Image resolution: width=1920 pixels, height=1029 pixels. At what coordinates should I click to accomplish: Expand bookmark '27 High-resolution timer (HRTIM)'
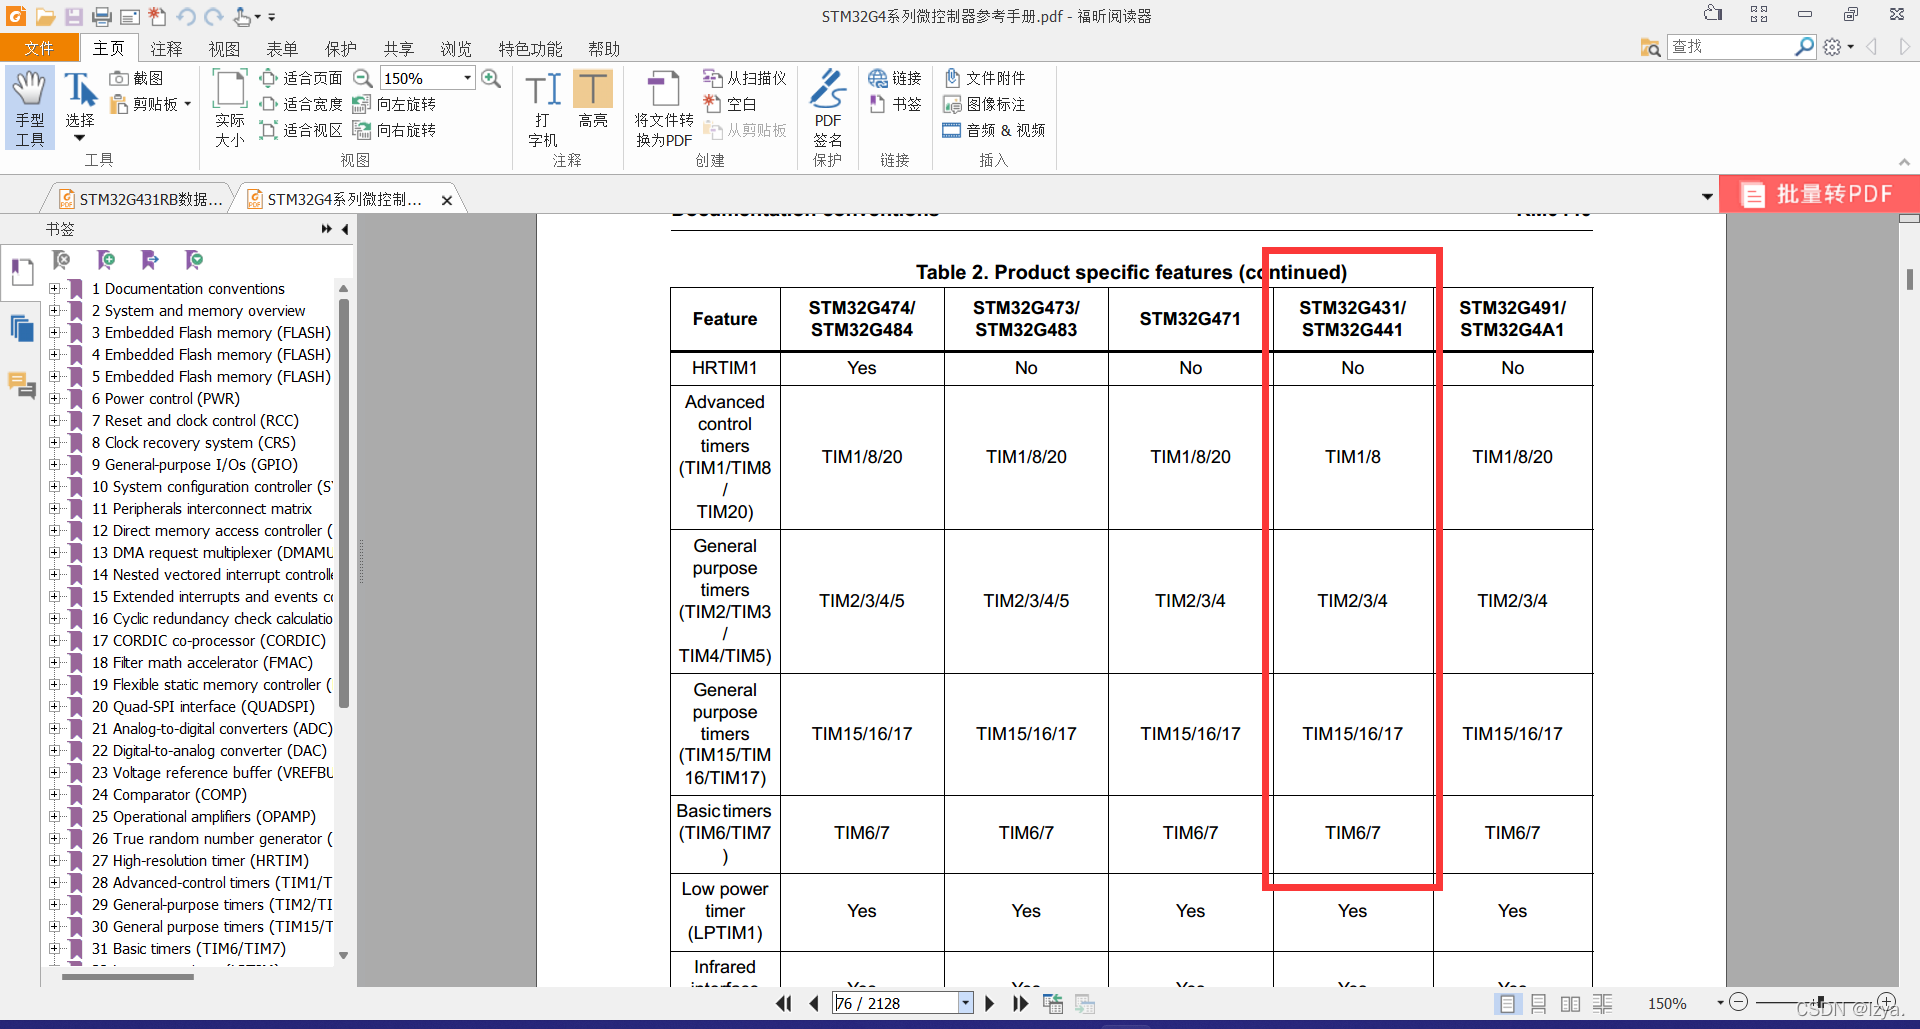(x=55, y=861)
